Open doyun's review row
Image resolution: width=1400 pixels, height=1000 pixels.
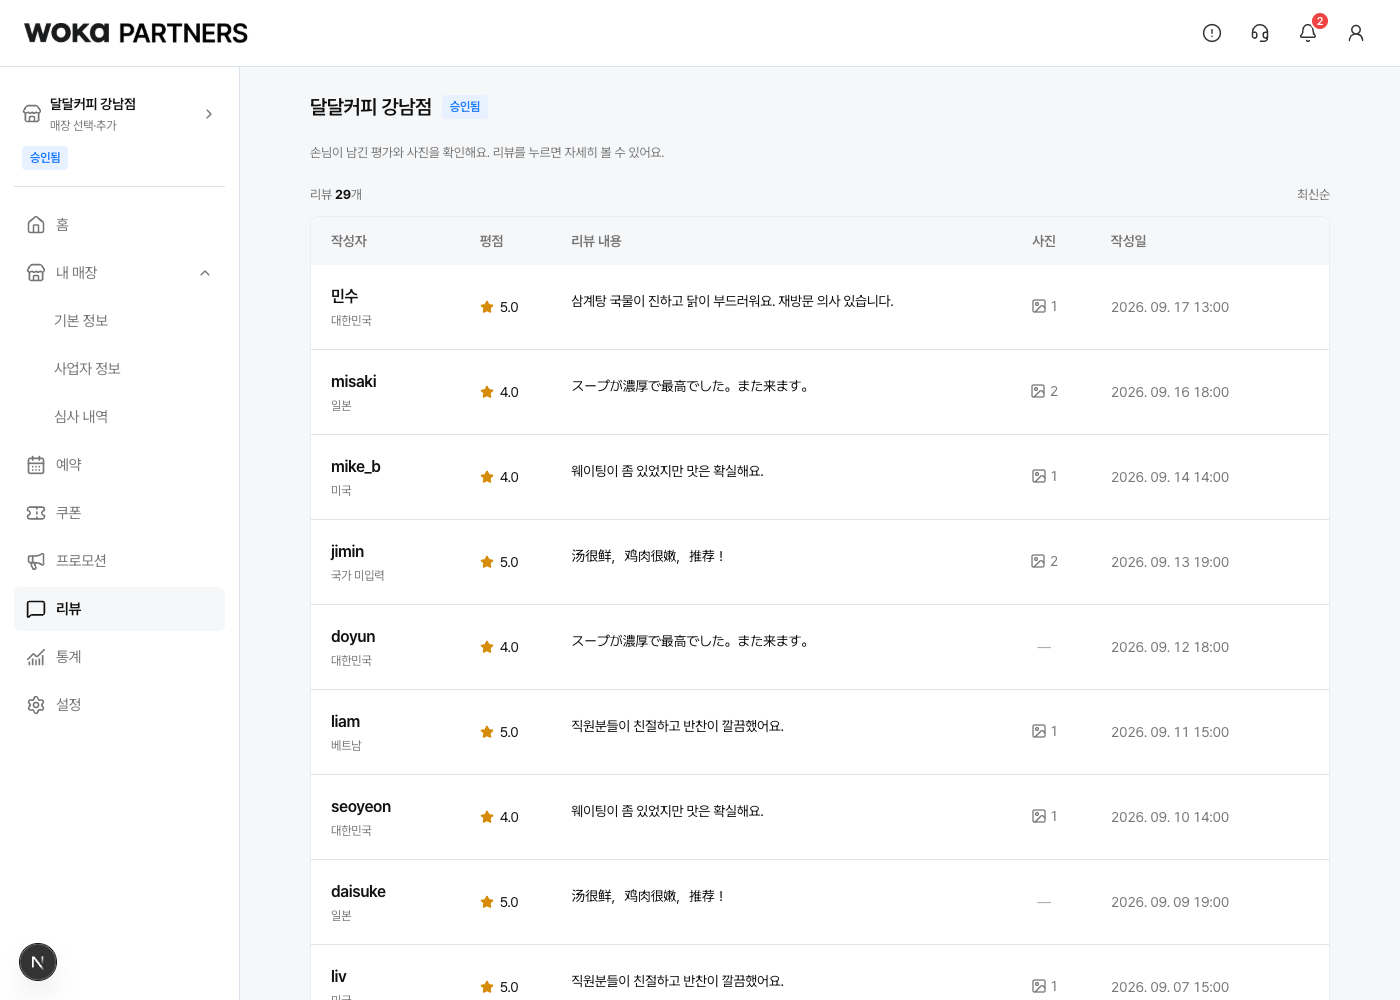click(x=820, y=647)
